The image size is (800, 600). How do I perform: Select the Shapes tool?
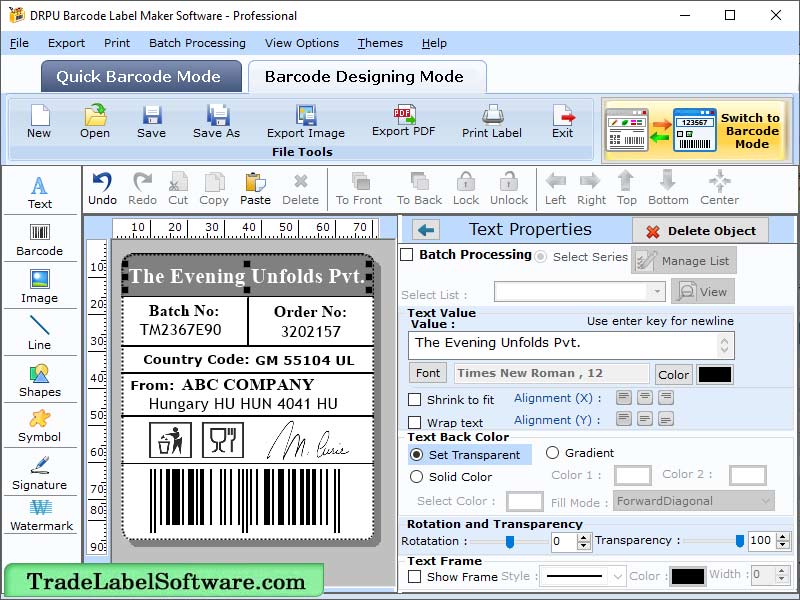click(x=40, y=383)
